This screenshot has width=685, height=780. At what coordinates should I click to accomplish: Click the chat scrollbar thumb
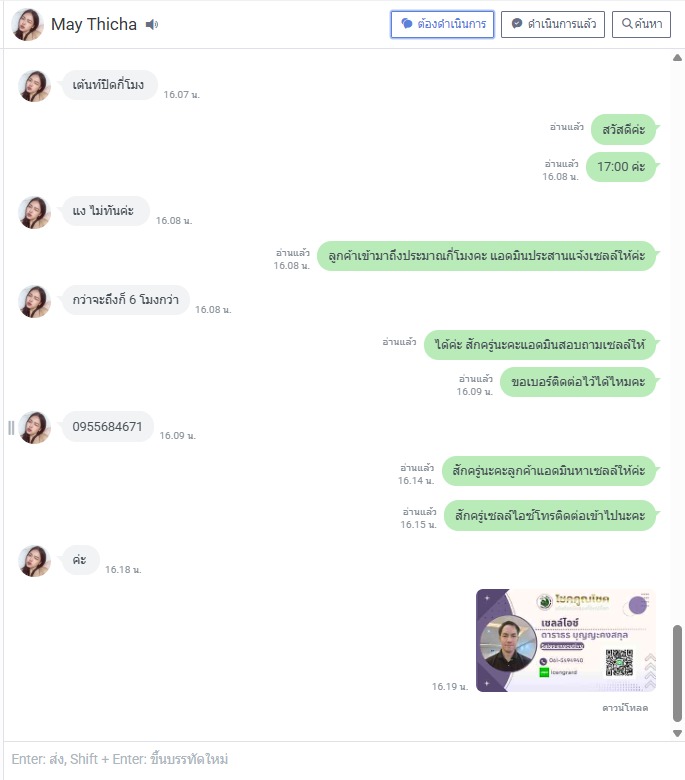(x=677, y=673)
